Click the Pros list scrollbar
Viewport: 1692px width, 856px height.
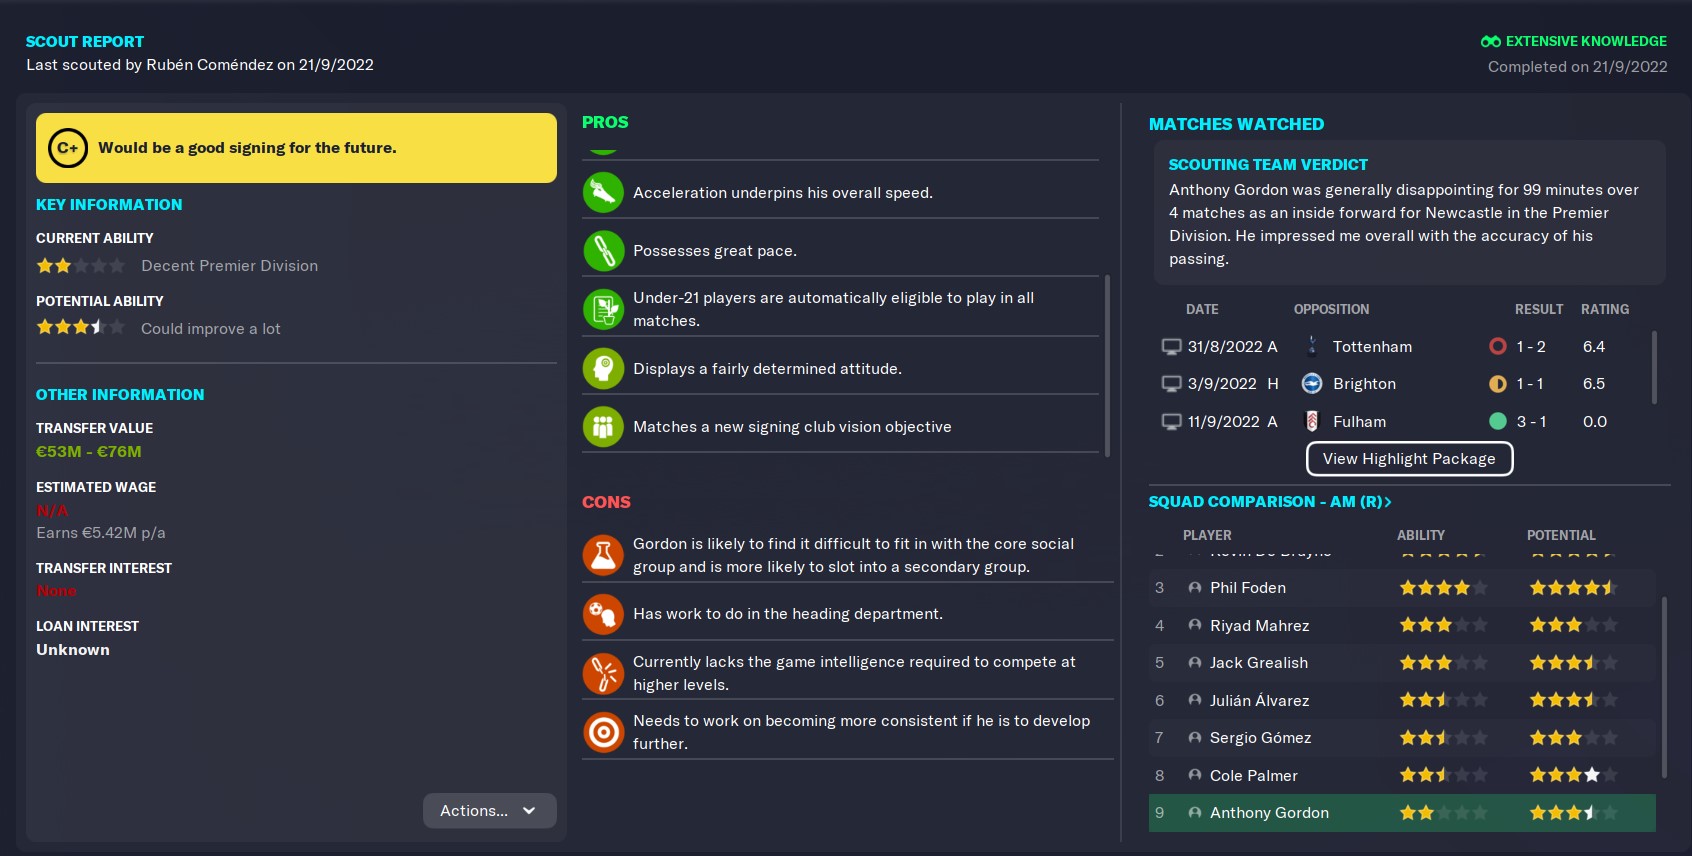pos(1107,365)
